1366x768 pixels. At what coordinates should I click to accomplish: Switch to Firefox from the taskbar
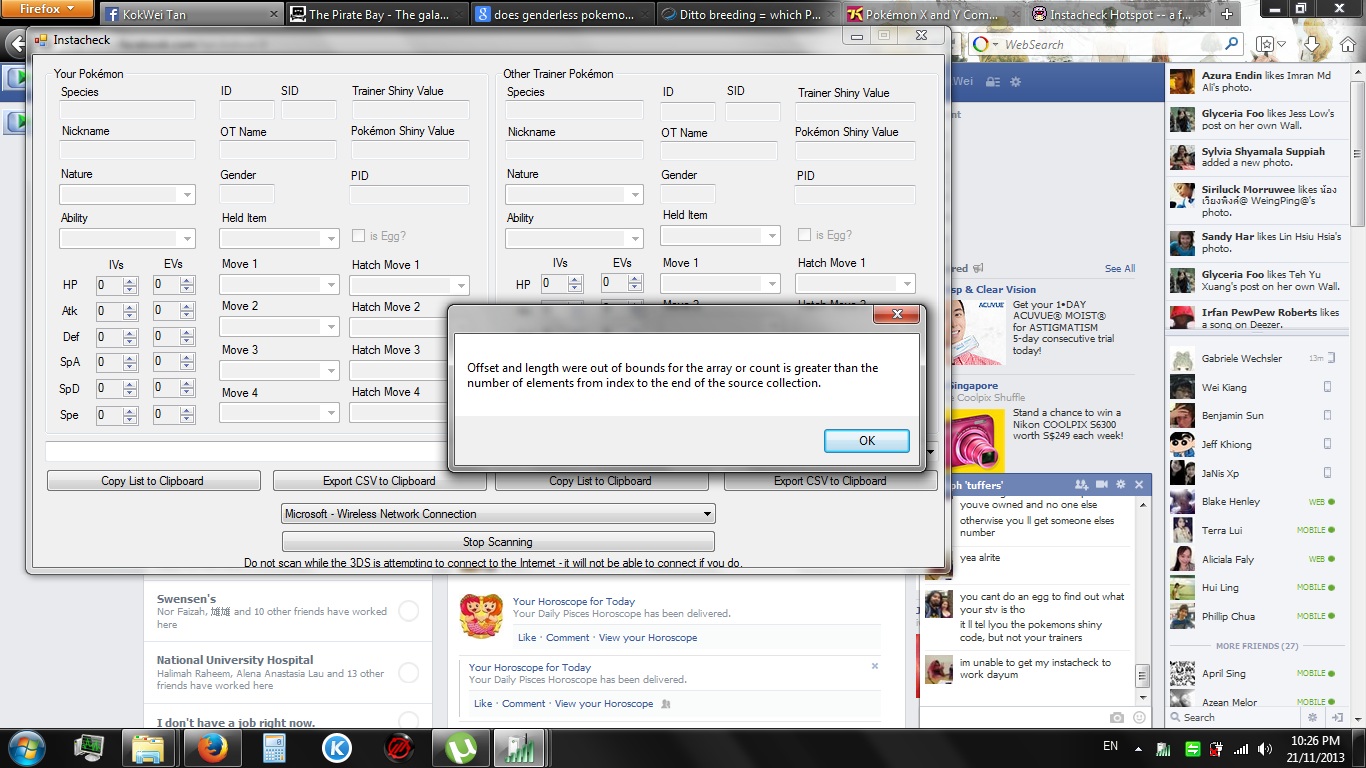coord(211,748)
